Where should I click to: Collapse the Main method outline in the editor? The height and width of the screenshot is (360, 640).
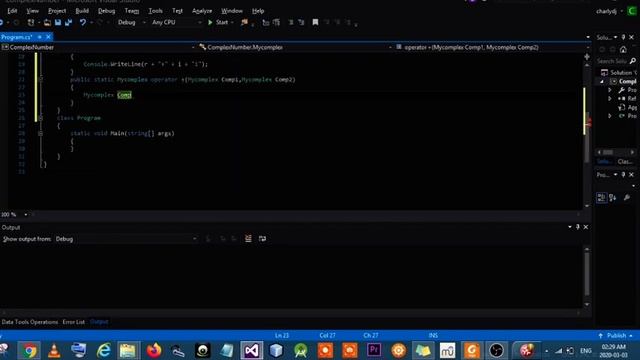point(40,133)
